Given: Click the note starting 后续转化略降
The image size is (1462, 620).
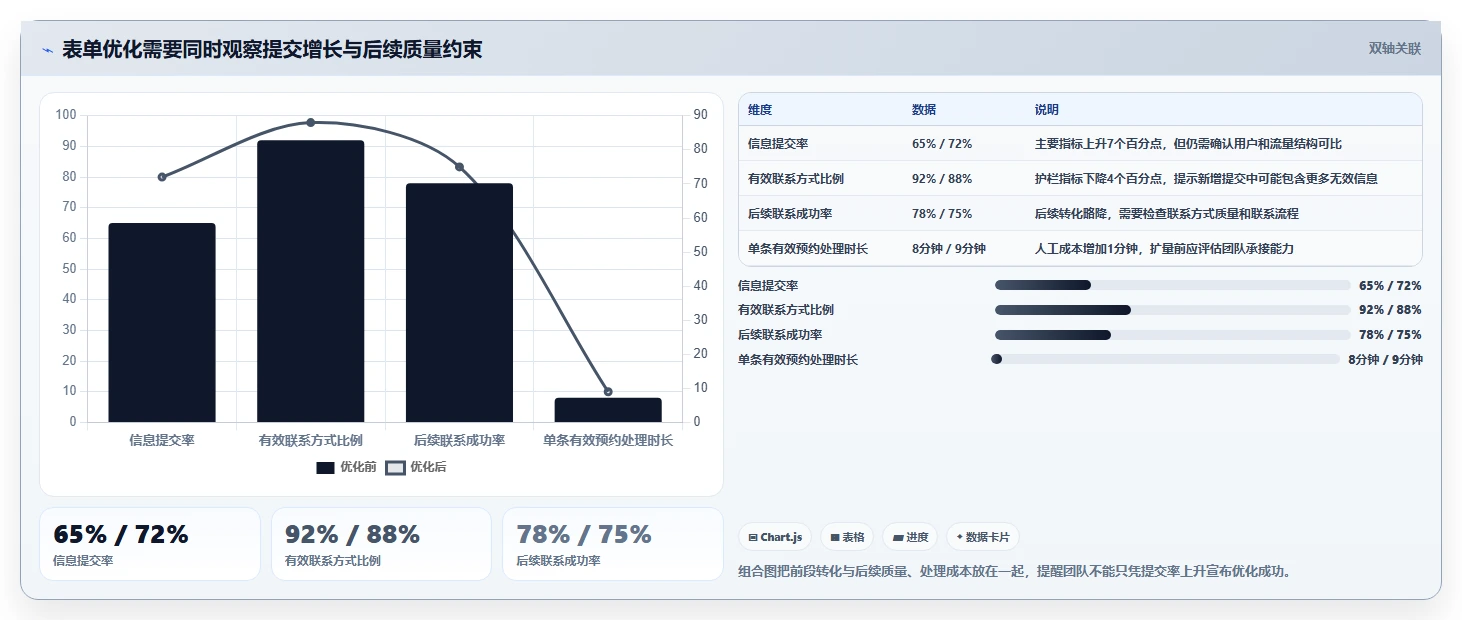Looking at the screenshot, I should tap(1167, 214).
